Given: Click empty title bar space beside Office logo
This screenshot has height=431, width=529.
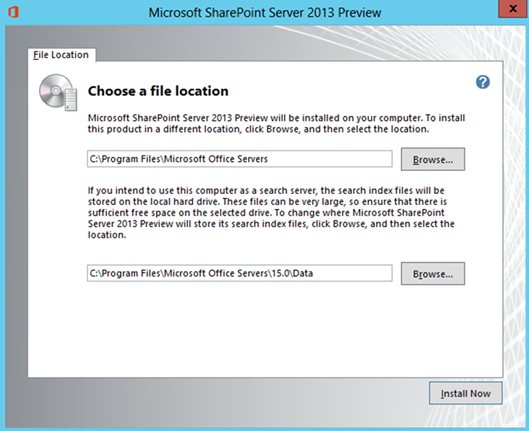Looking at the screenshot, I should click(x=81, y=12).
